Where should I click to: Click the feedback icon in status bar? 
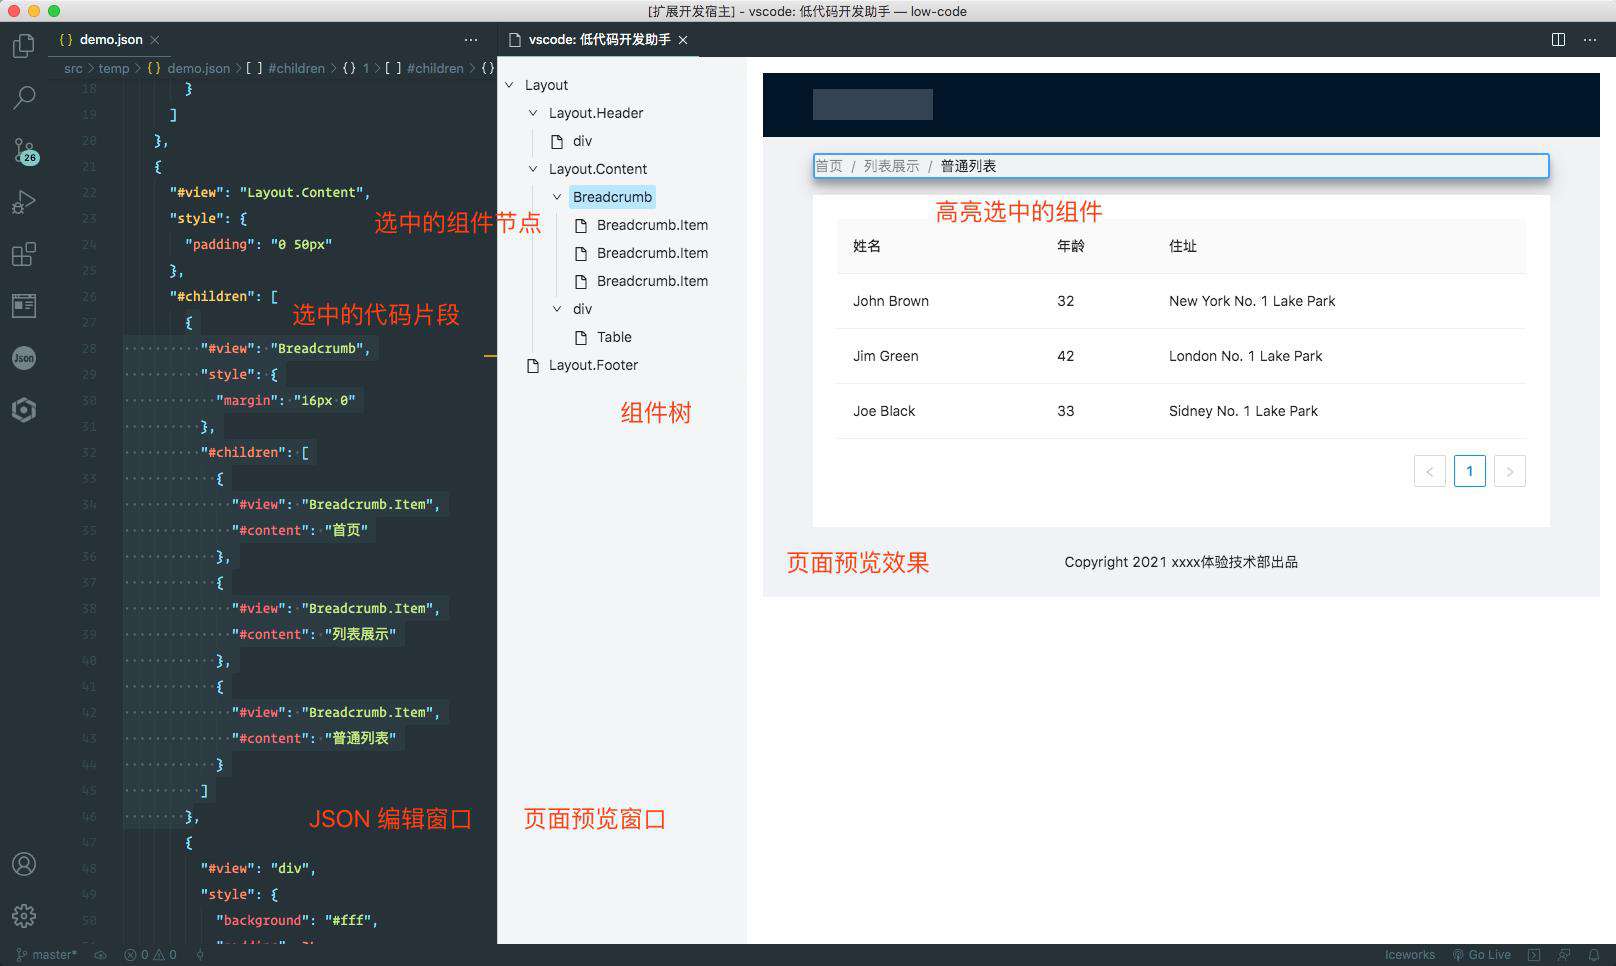tap(1564, 955)
